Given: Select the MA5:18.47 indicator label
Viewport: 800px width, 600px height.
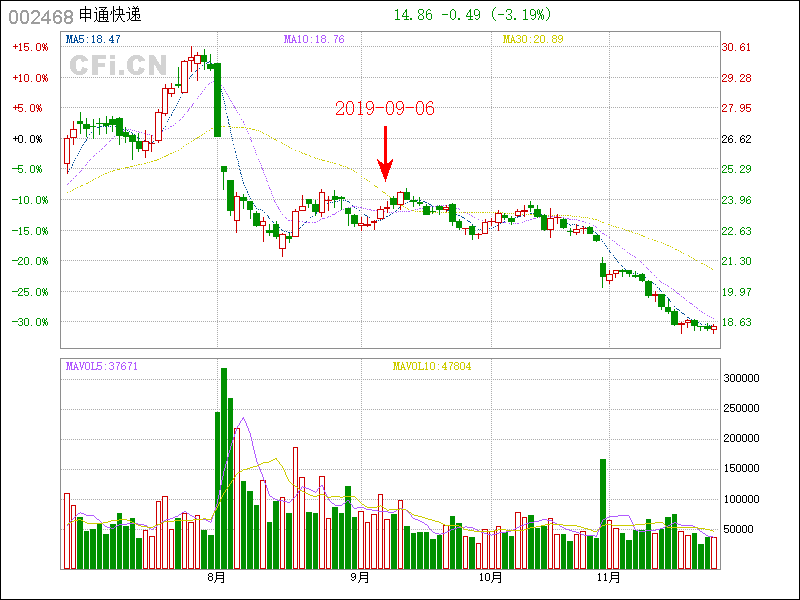Looking at the screenshot, I should pos(93,39).
